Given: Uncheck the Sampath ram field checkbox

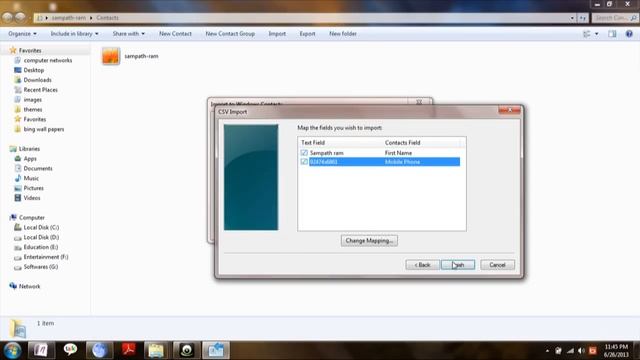Looking at the screenshot, I should tap(304, 153).
